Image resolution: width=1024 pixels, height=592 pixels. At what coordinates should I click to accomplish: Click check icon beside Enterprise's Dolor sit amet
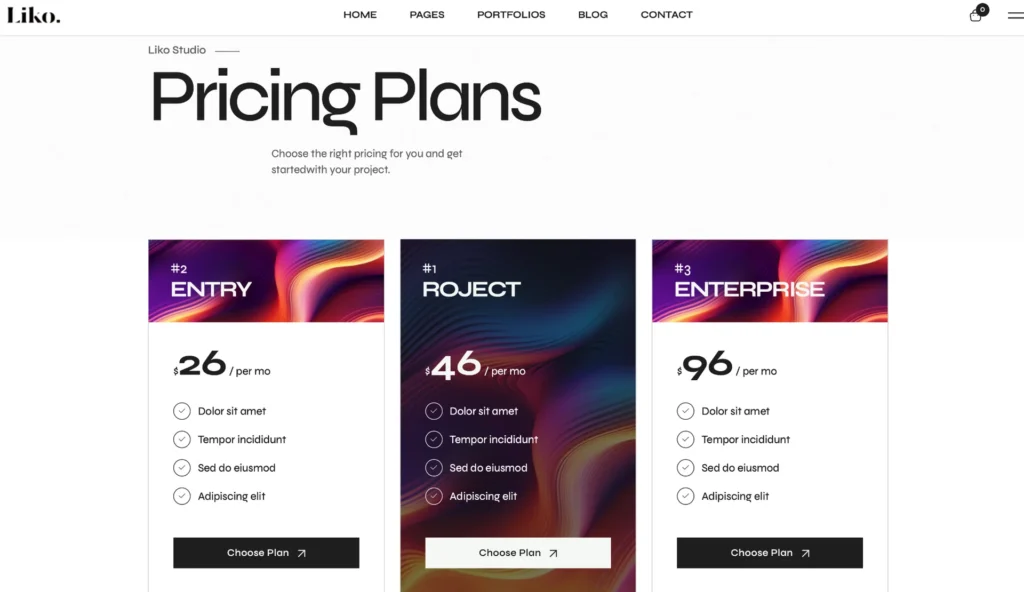(x=686, y=411)
